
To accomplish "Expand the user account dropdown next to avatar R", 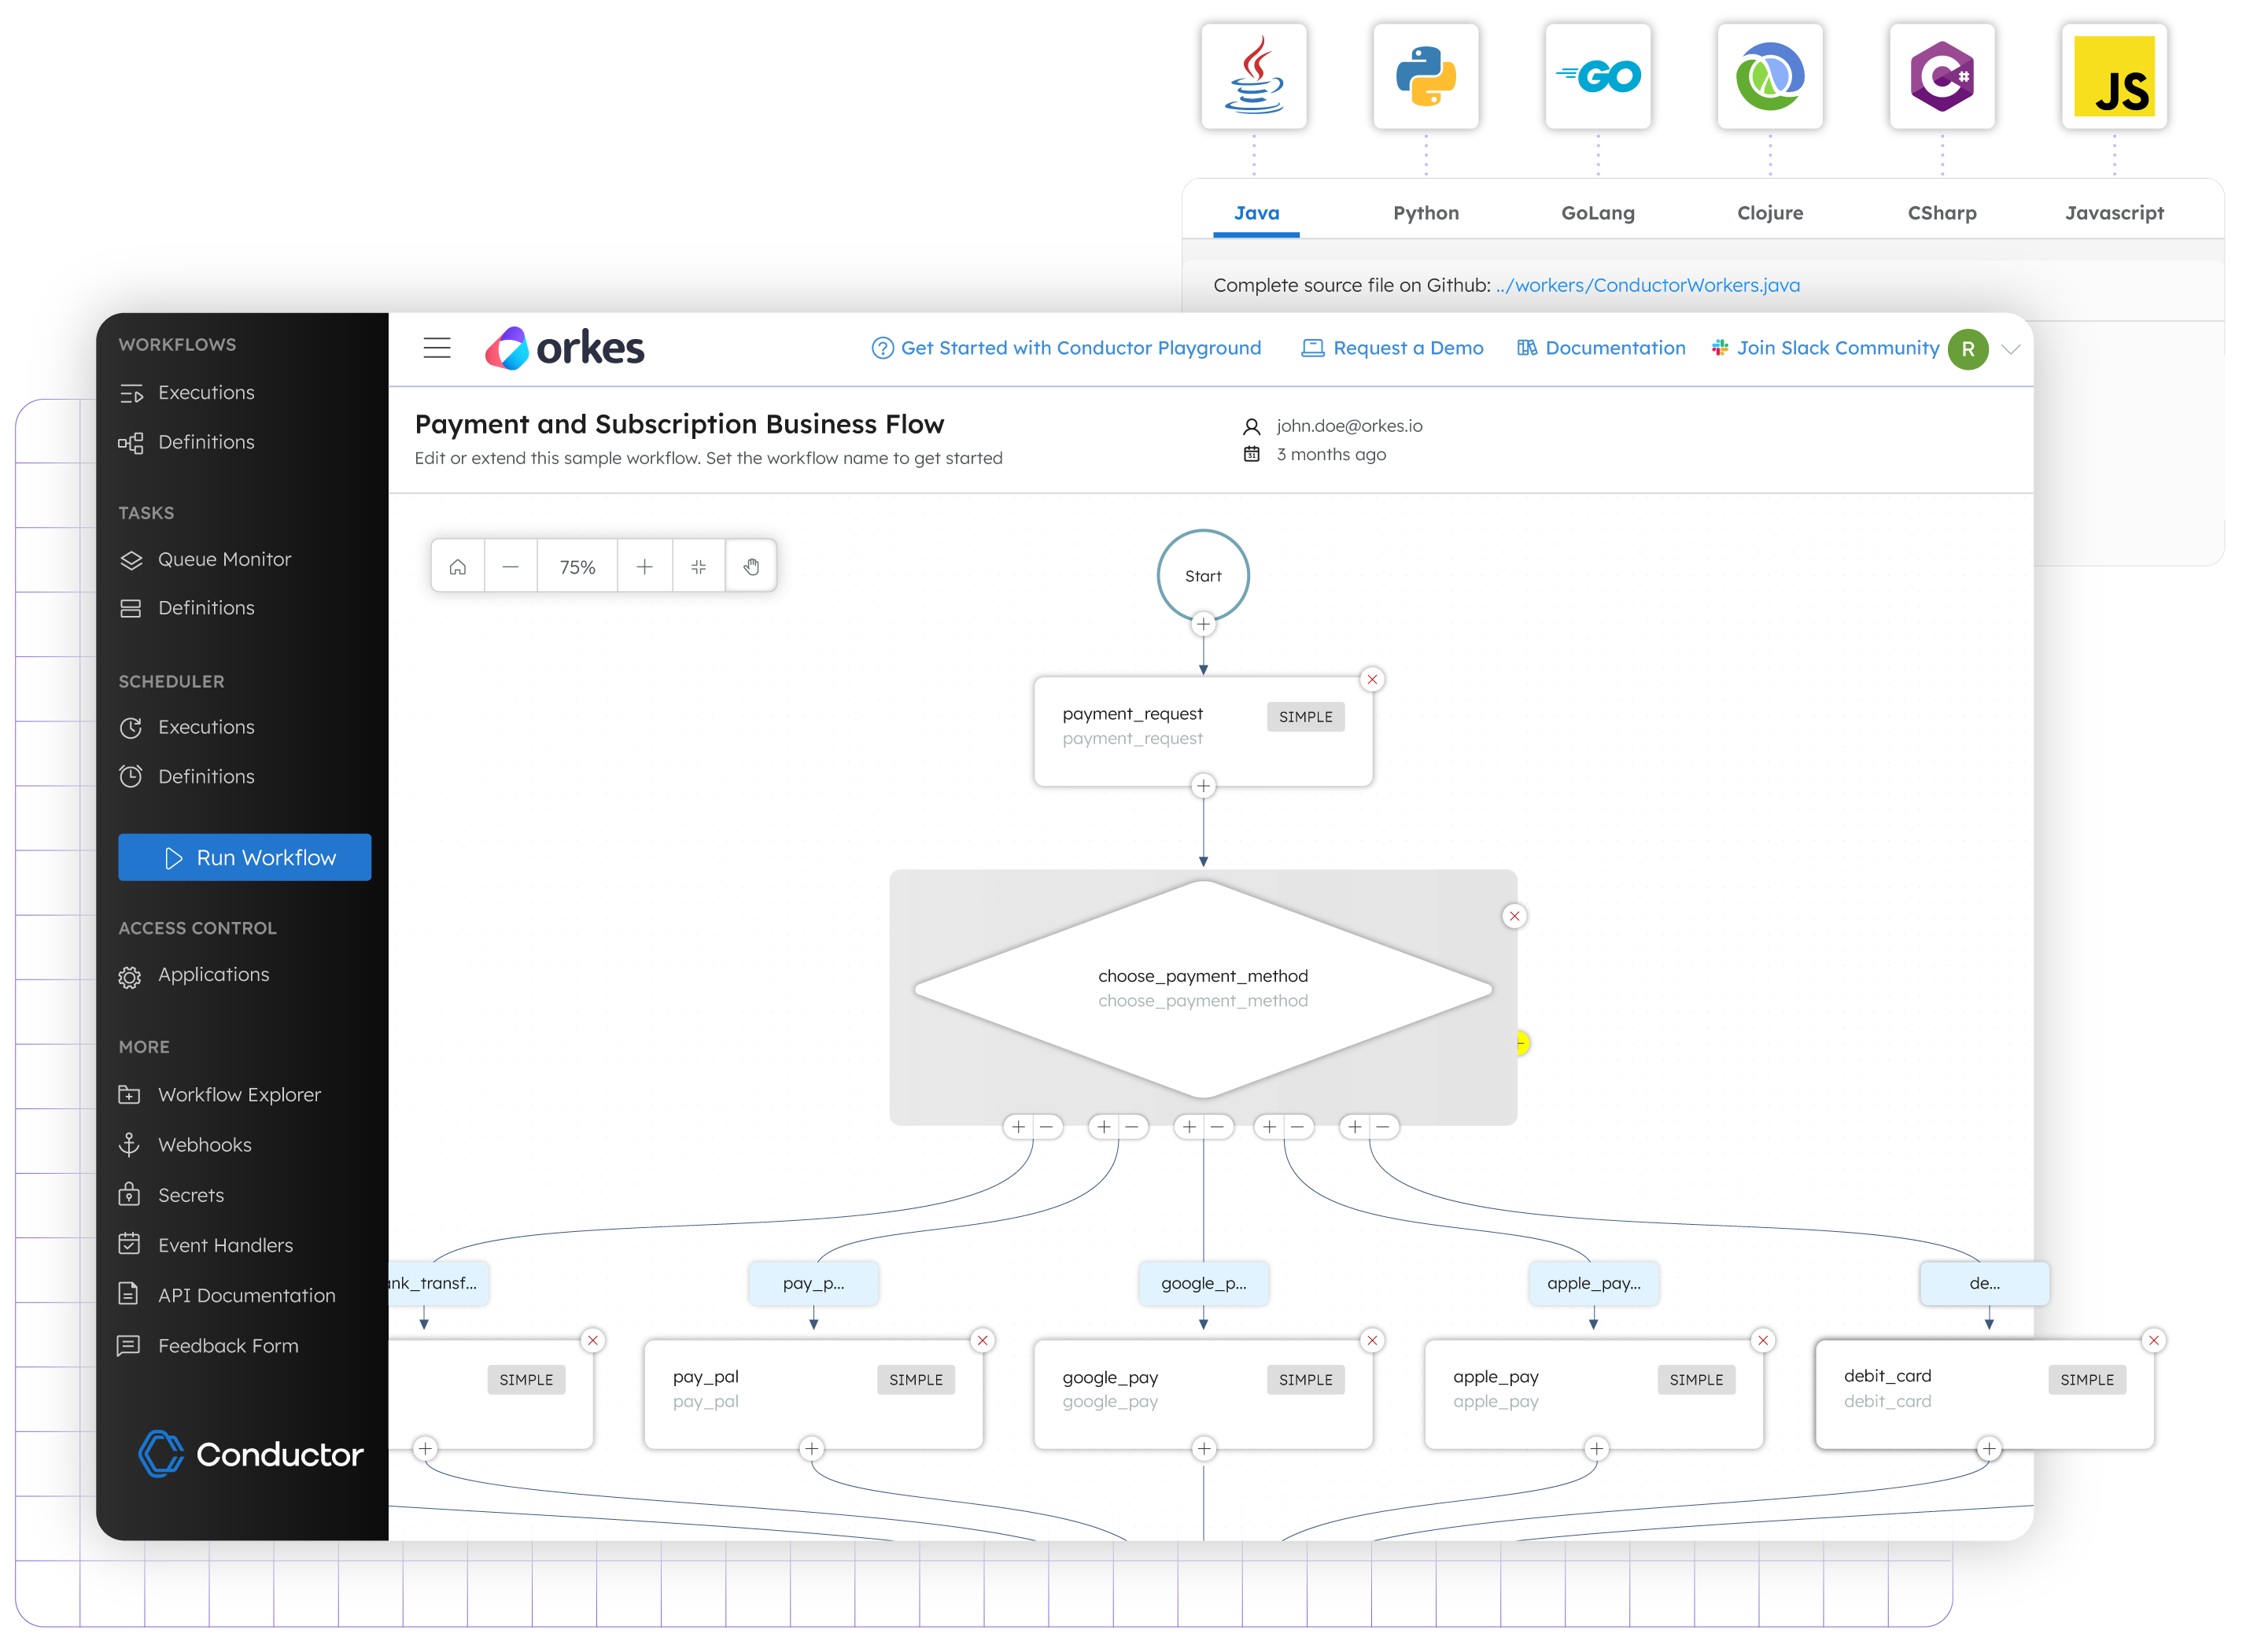I will click(2011, 349).
